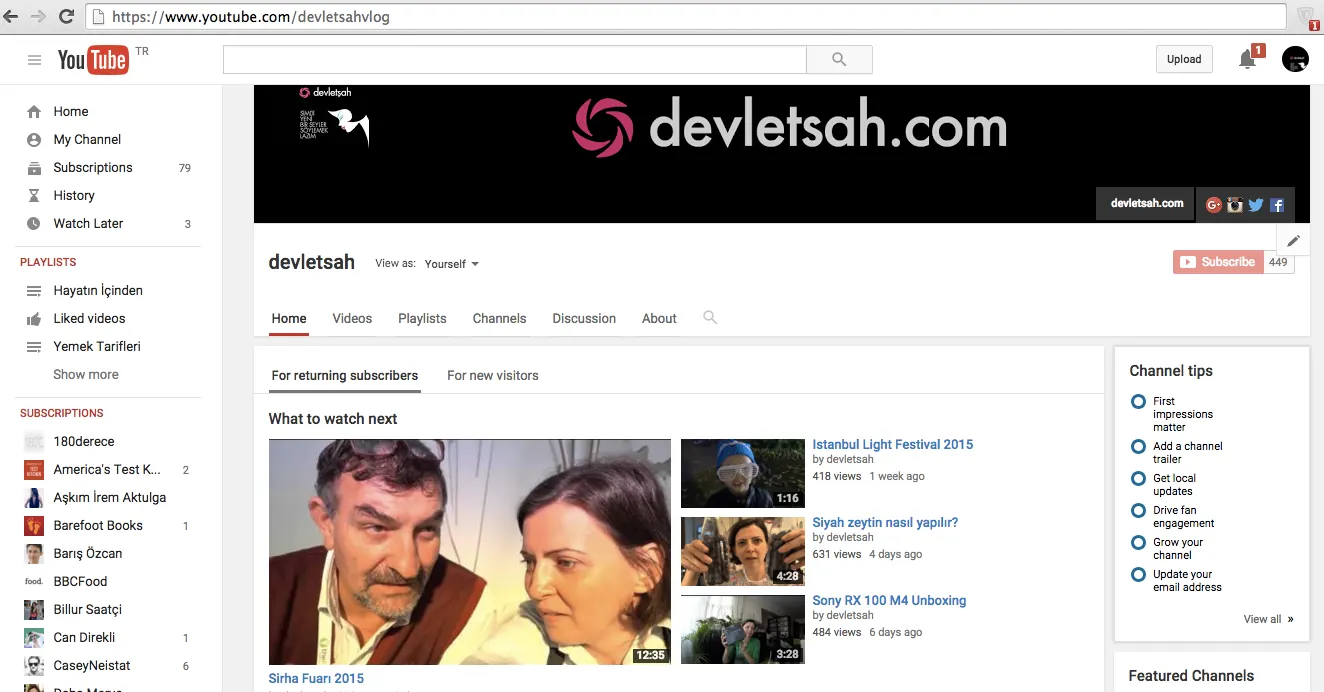Screen dimensions: 1324x692
Task: Reload the page with refresh icon
Action: tap(66, 17)
